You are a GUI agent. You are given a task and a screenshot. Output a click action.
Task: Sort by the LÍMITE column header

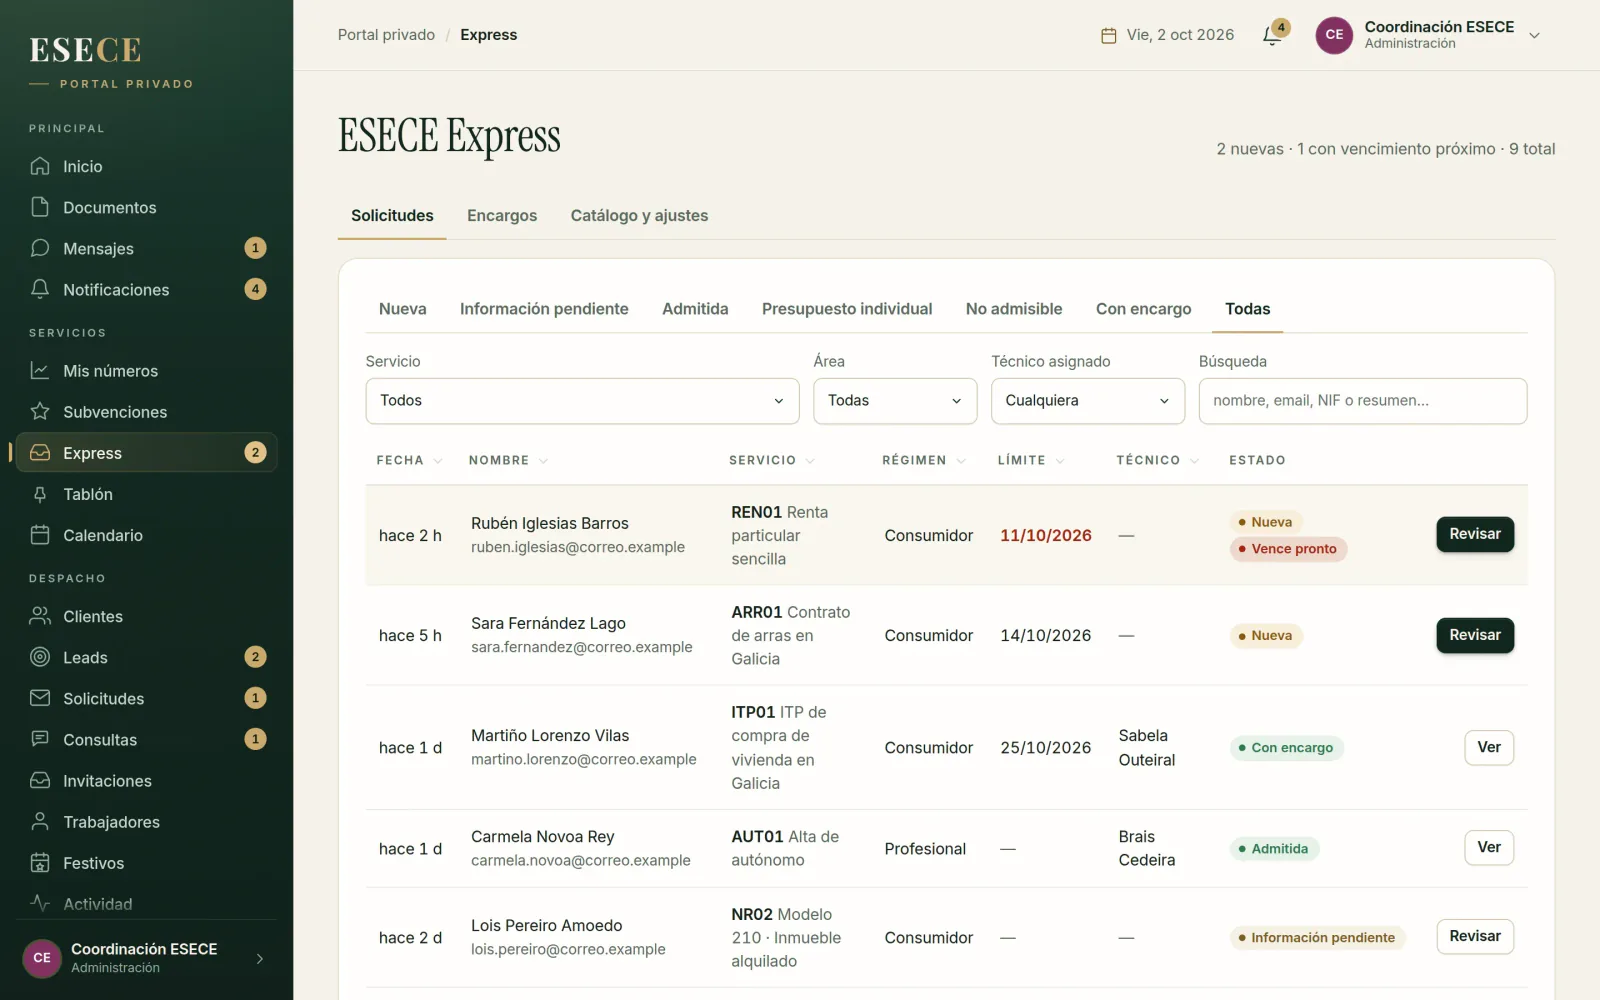pos(1031,460)
